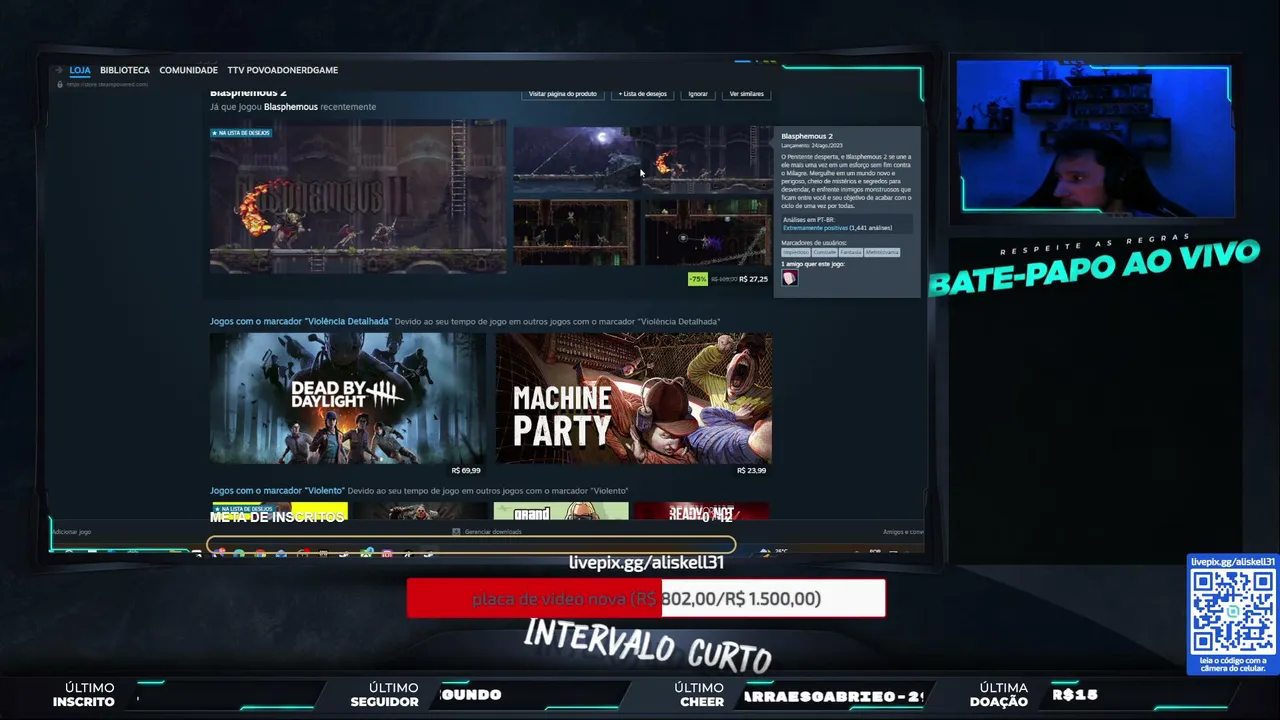Open 'Gerenciar downloads'
The width and height of the screenshot is (1280, 720).
point(493,532)
